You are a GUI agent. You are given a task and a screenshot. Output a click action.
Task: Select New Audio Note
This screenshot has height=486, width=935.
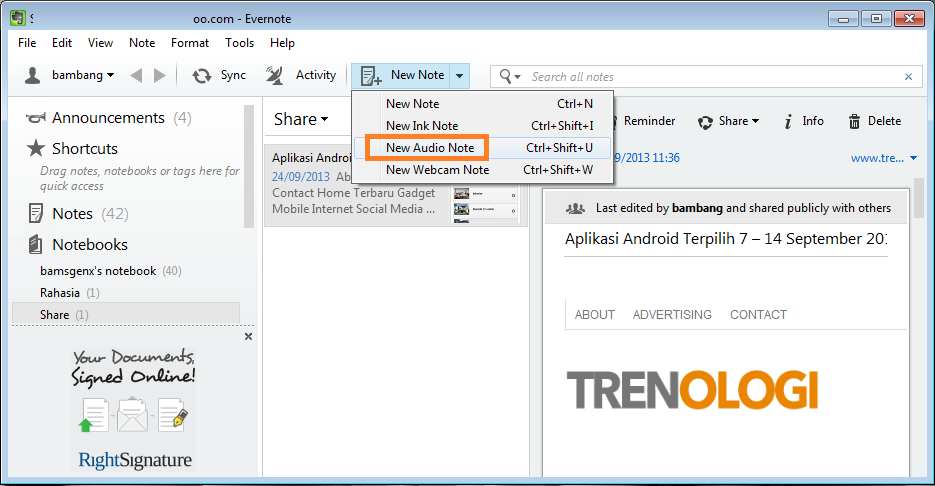point(483,148)
